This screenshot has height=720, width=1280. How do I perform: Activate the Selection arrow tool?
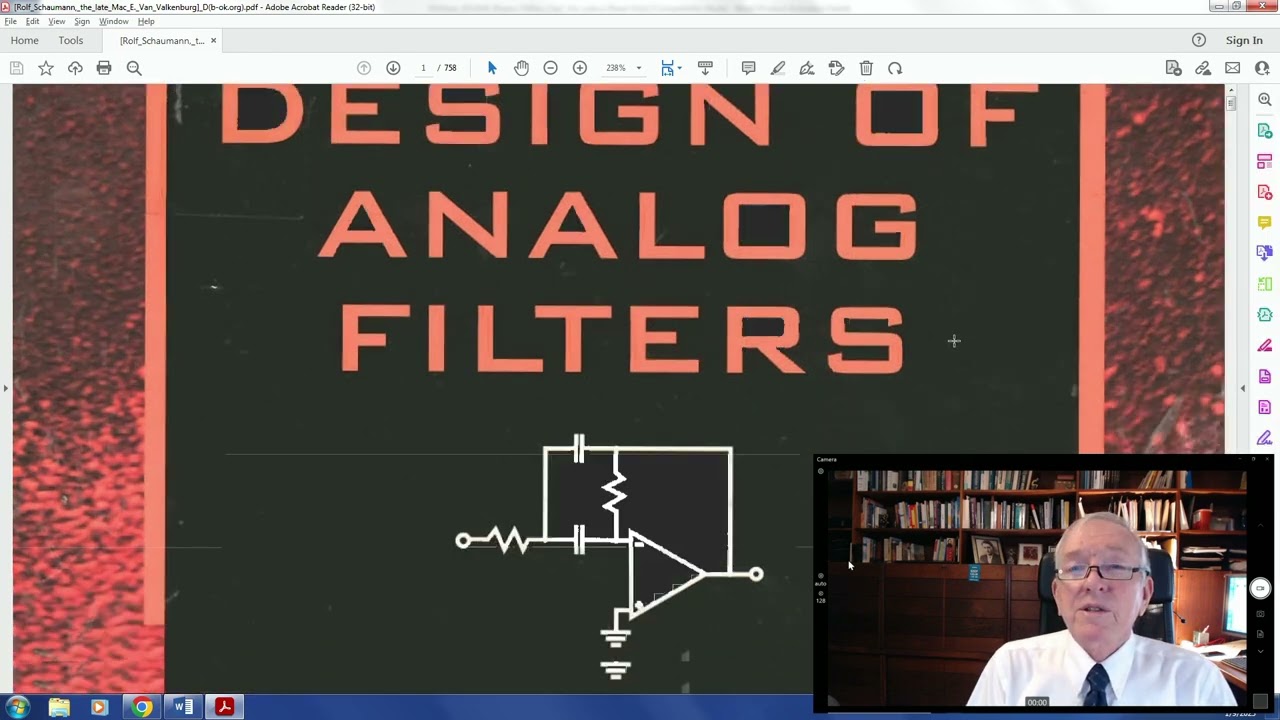click(492, 68)
